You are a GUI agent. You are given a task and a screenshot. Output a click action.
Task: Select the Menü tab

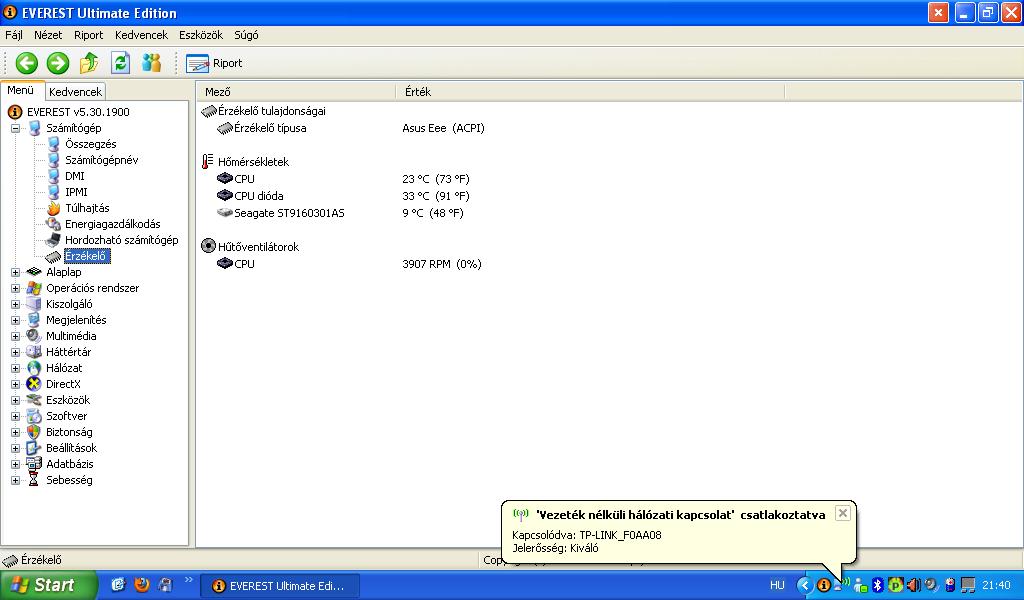tap(21, 90)
